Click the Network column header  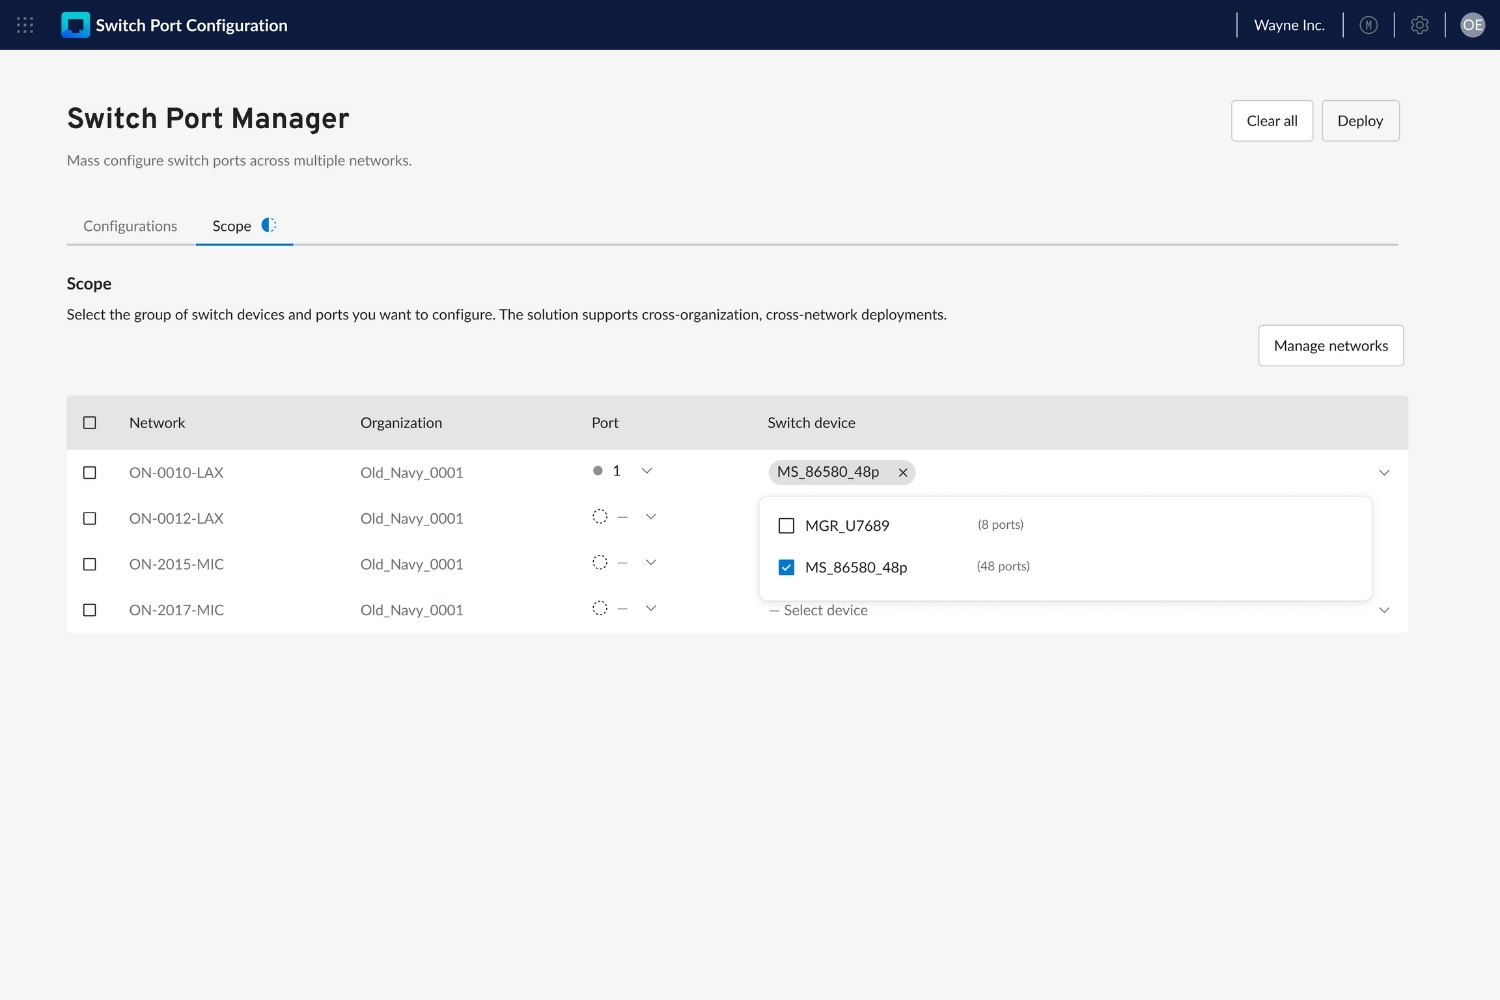click(157, 423)
